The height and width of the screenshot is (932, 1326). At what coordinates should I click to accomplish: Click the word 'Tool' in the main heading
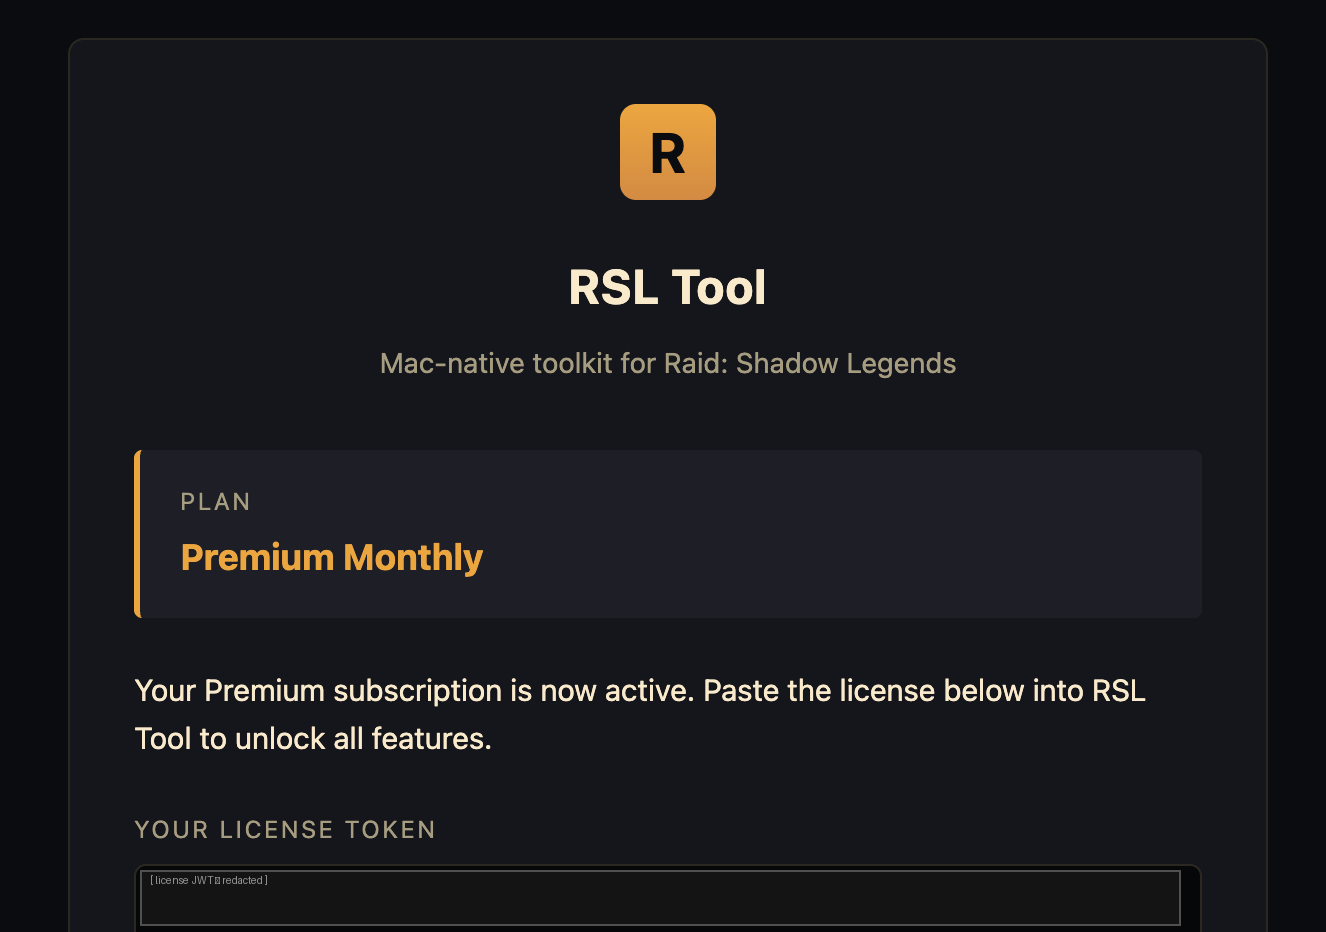click(x=718, y=288)
